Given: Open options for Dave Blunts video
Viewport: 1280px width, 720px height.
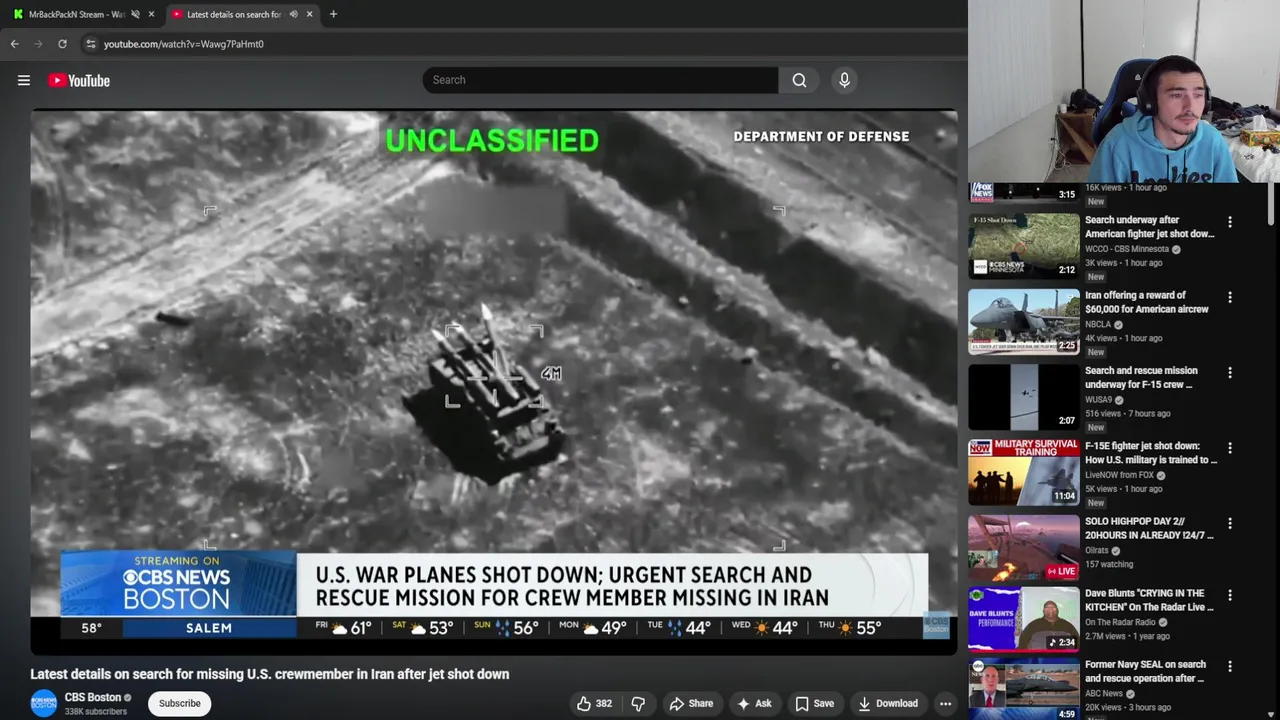Looking at the screenshot, I should 1230,595.
